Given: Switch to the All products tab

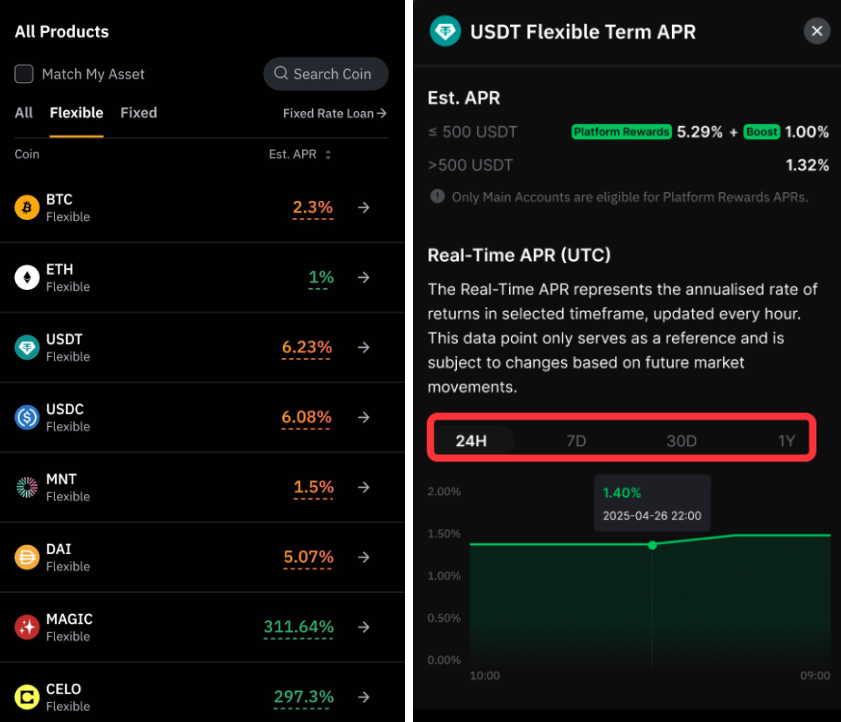Looking at the screenshot, I should 24,113.
